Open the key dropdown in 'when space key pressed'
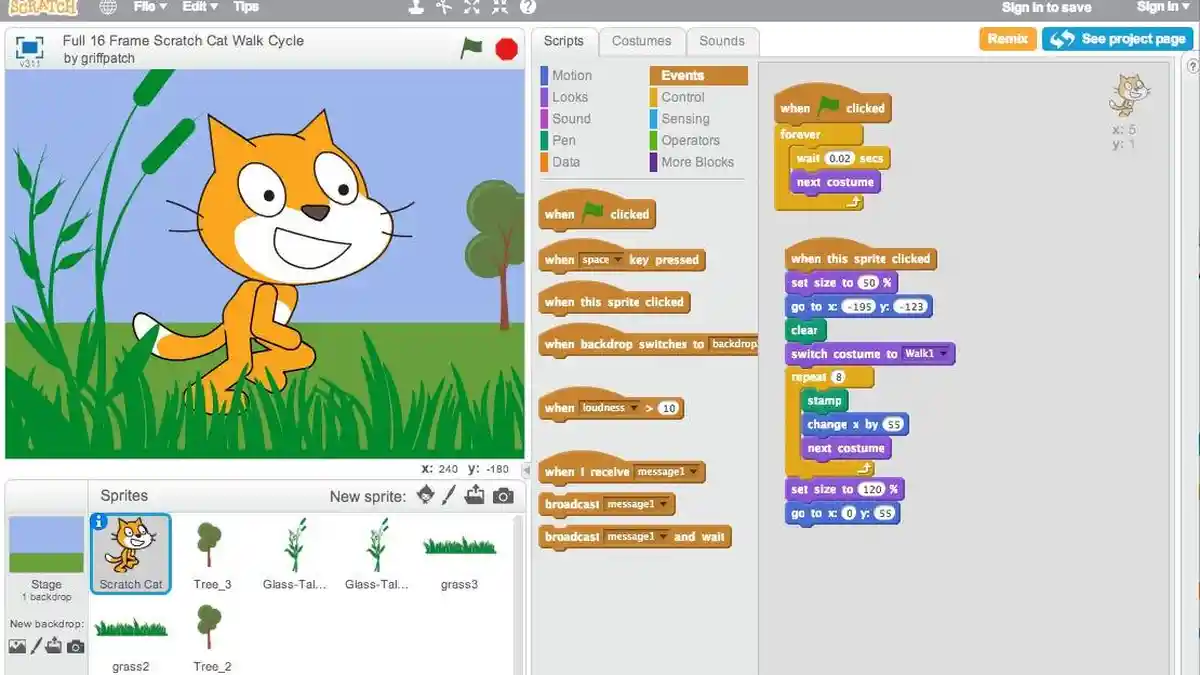Screen dimensions: 1200x675 617,260
